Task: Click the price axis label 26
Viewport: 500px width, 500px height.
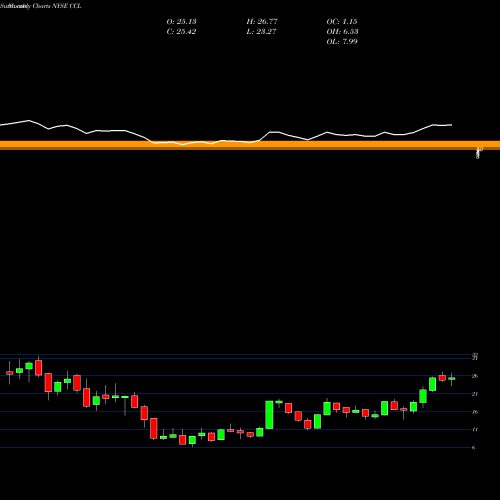Action: [475, 376]
